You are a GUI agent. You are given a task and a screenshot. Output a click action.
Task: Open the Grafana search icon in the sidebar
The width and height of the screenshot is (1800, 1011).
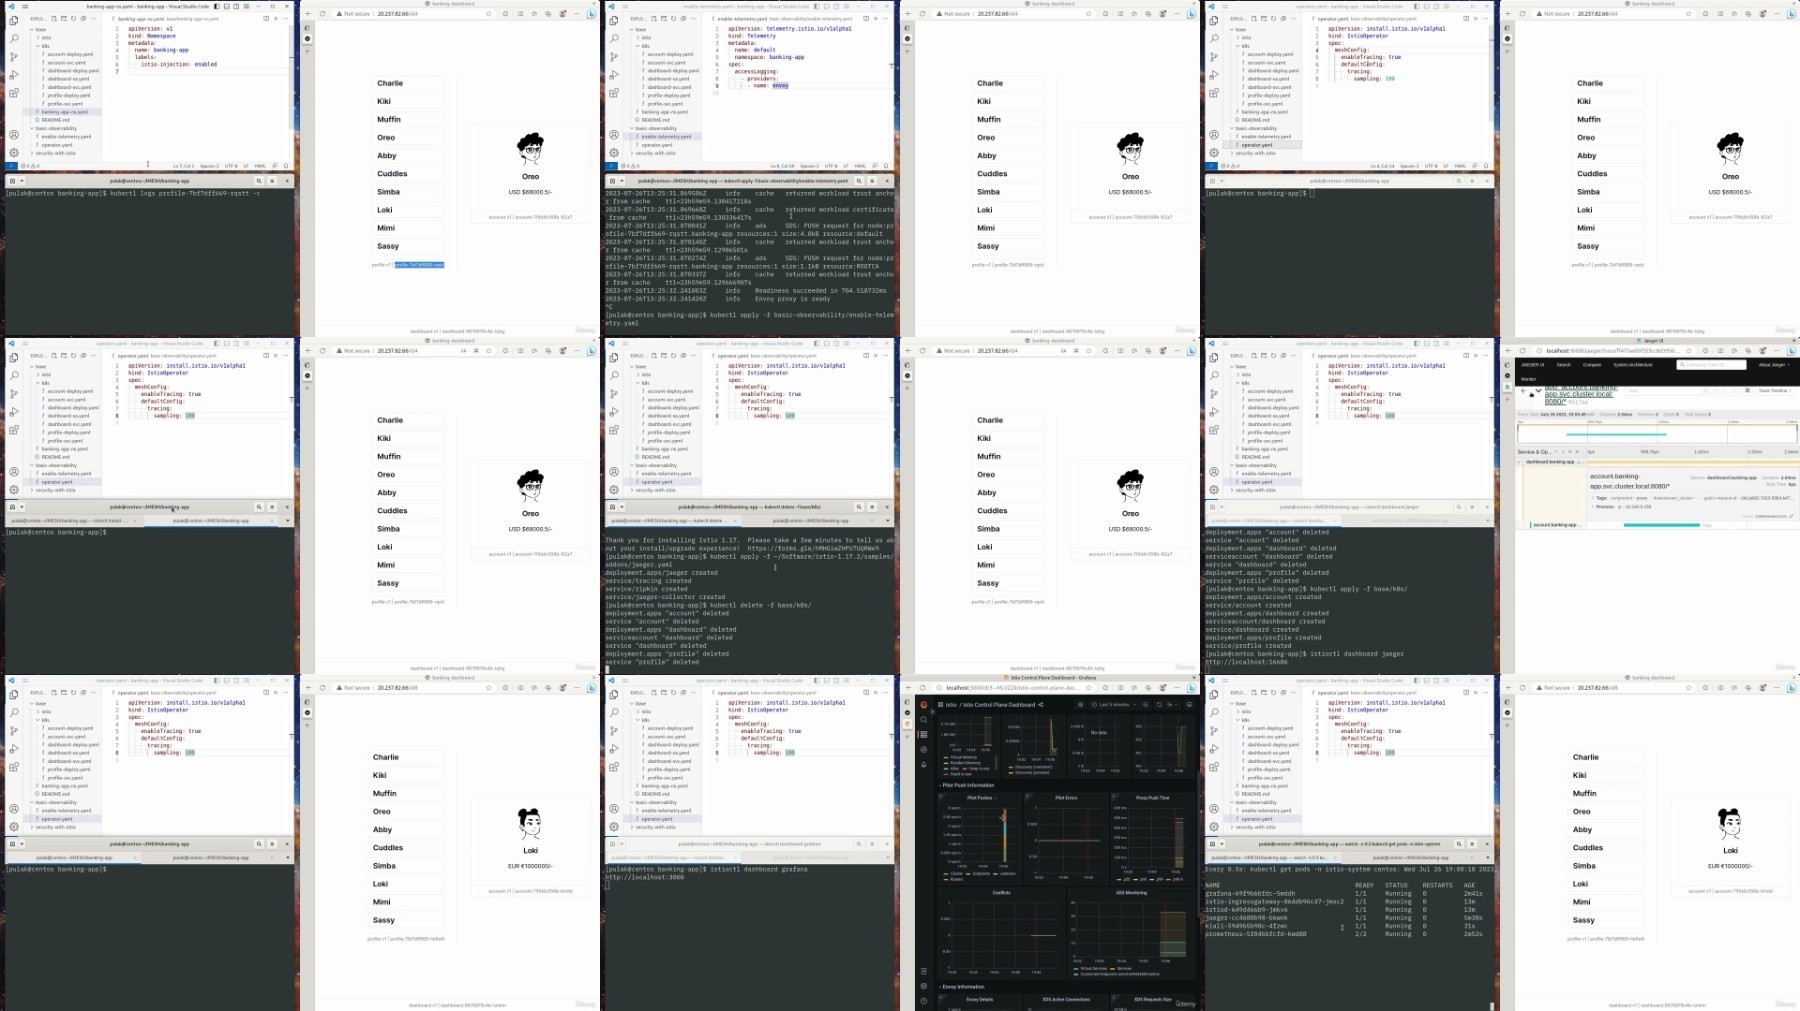[924, 719]
